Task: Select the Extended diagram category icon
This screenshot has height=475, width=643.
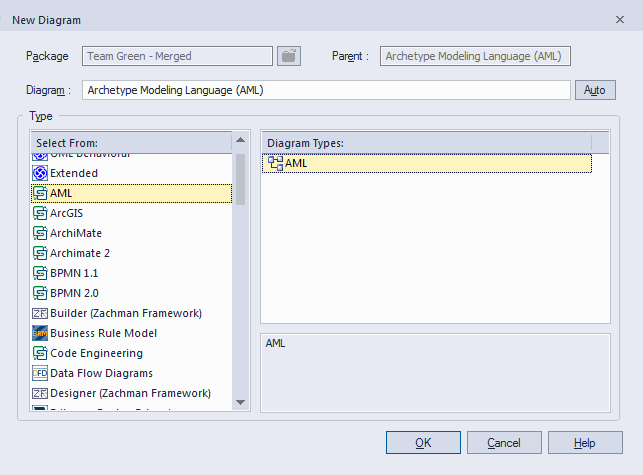Action: [x=40, y=173]
